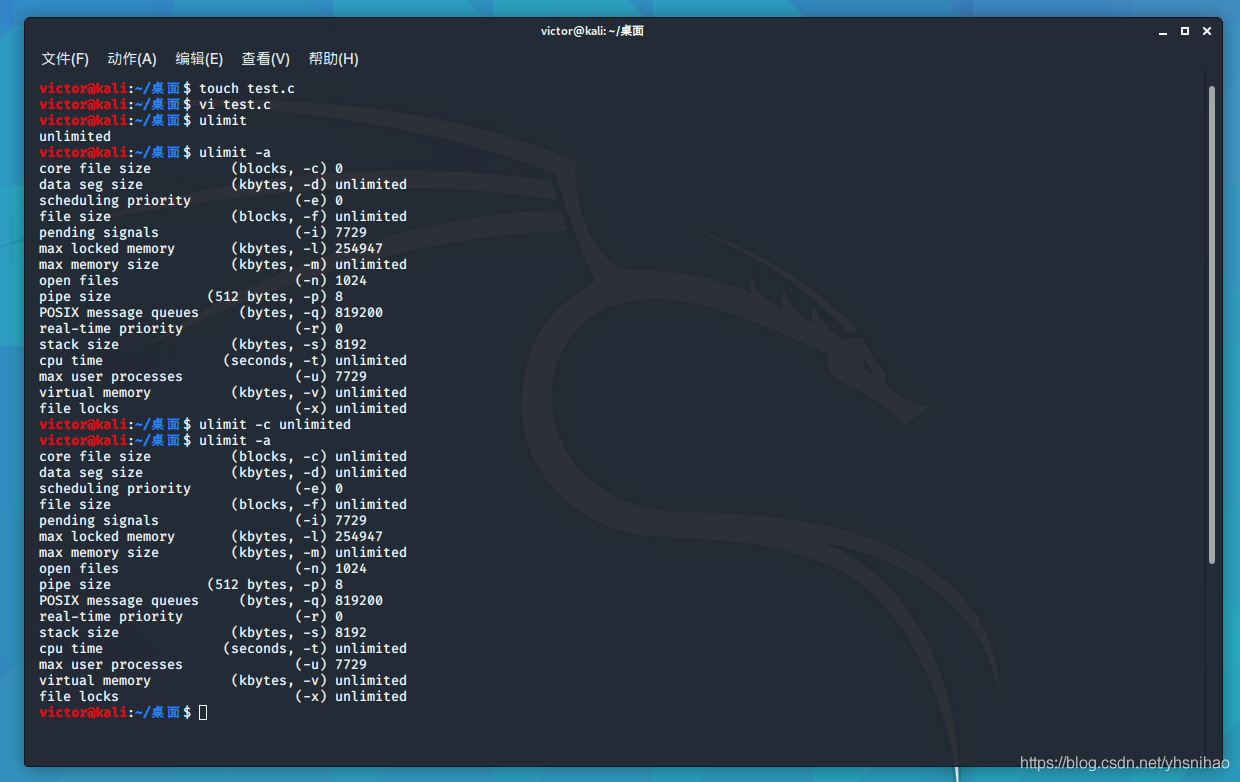
Task: Click the first 'data seg size' line
Action: tap(223, 184)
